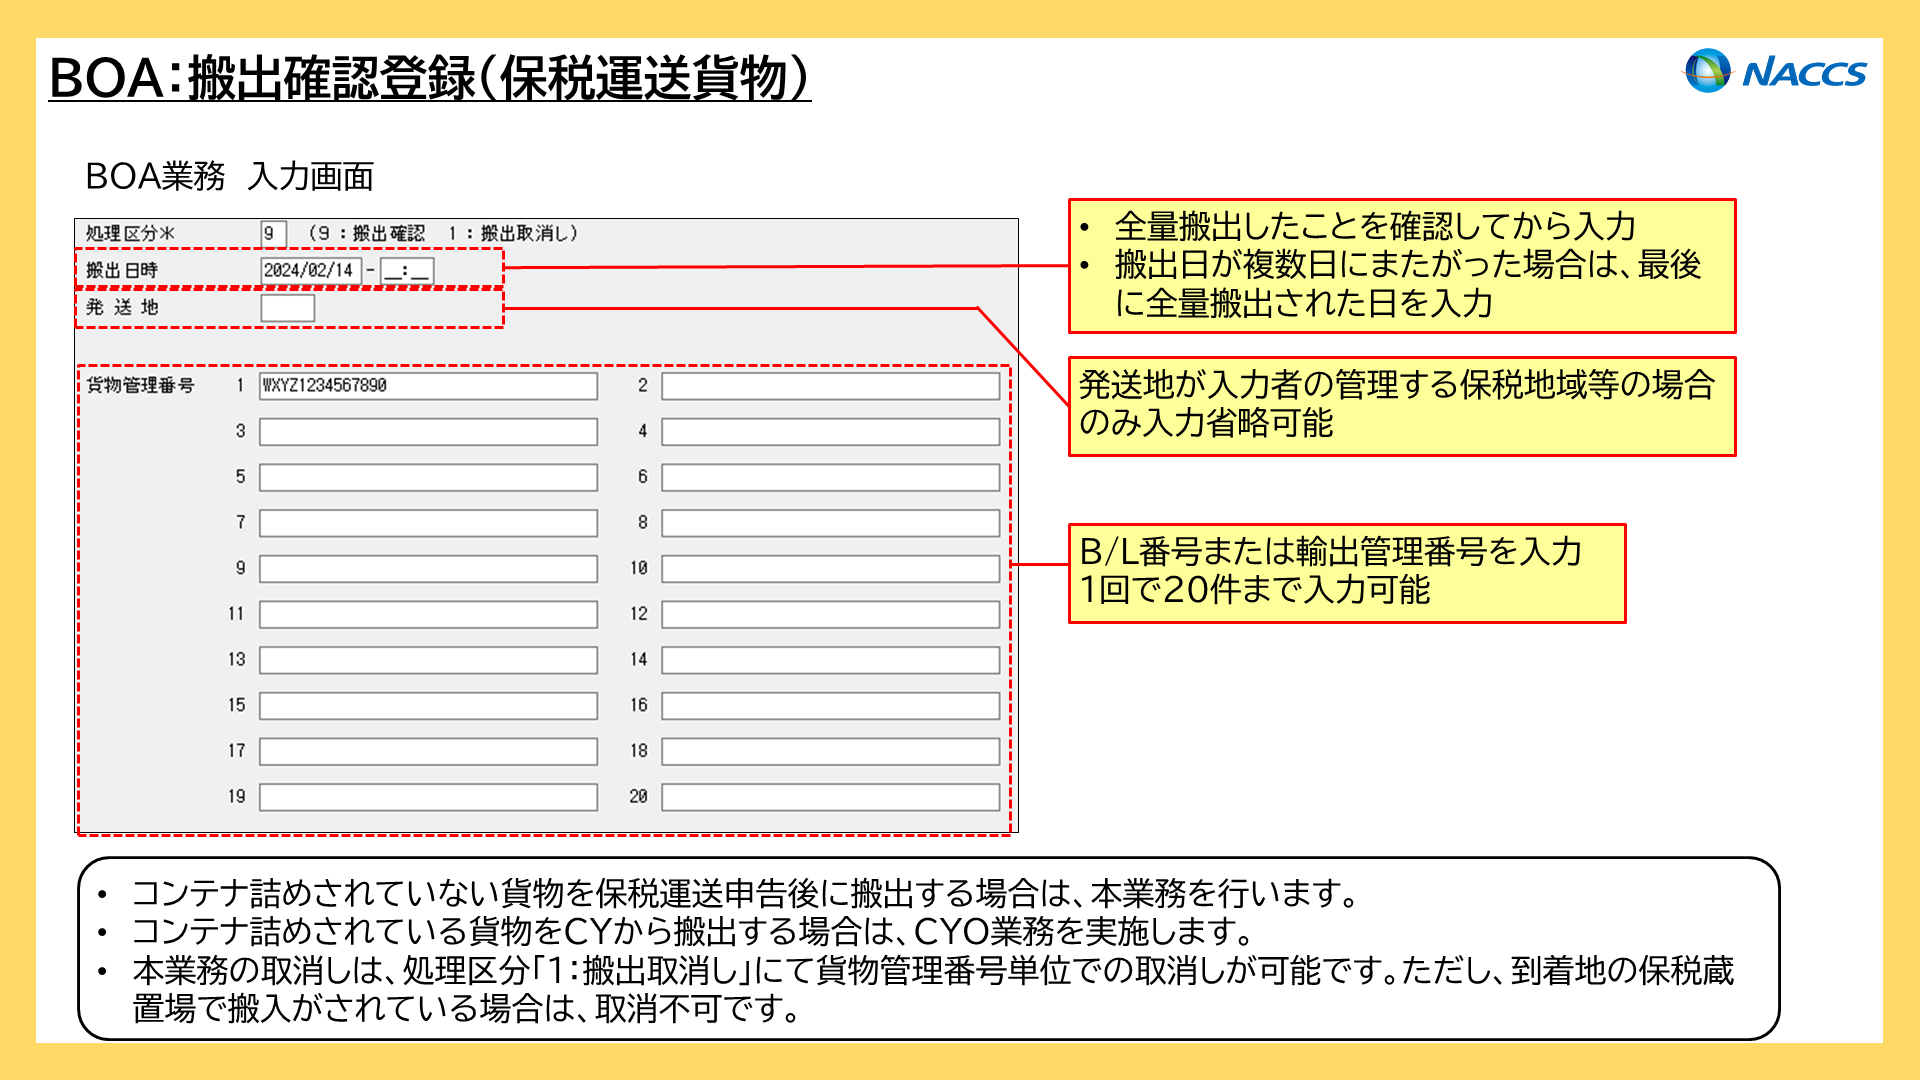Click the note 1回で20件まで入力可能

coord(1254,590)
